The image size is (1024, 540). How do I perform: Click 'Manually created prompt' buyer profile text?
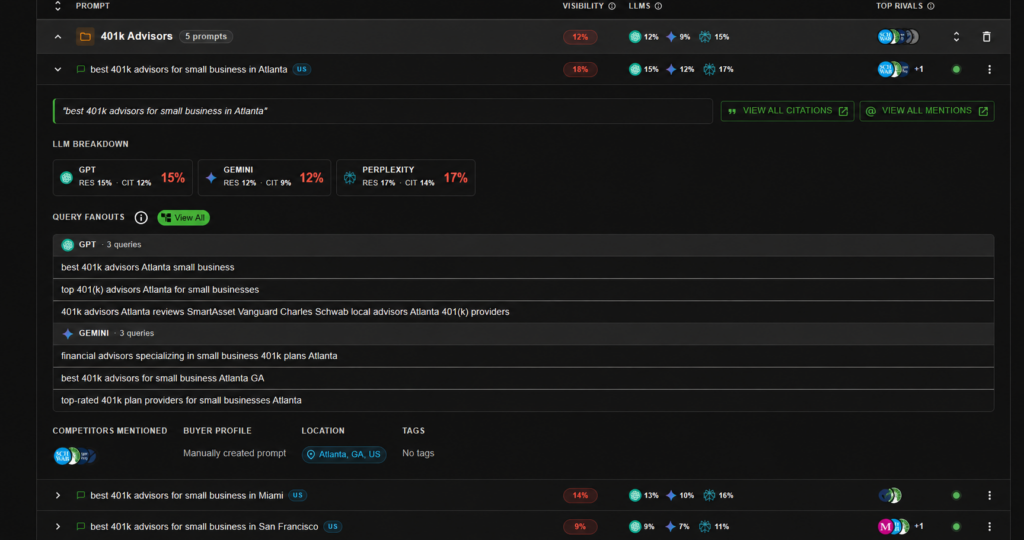click(x=234, y=453)
